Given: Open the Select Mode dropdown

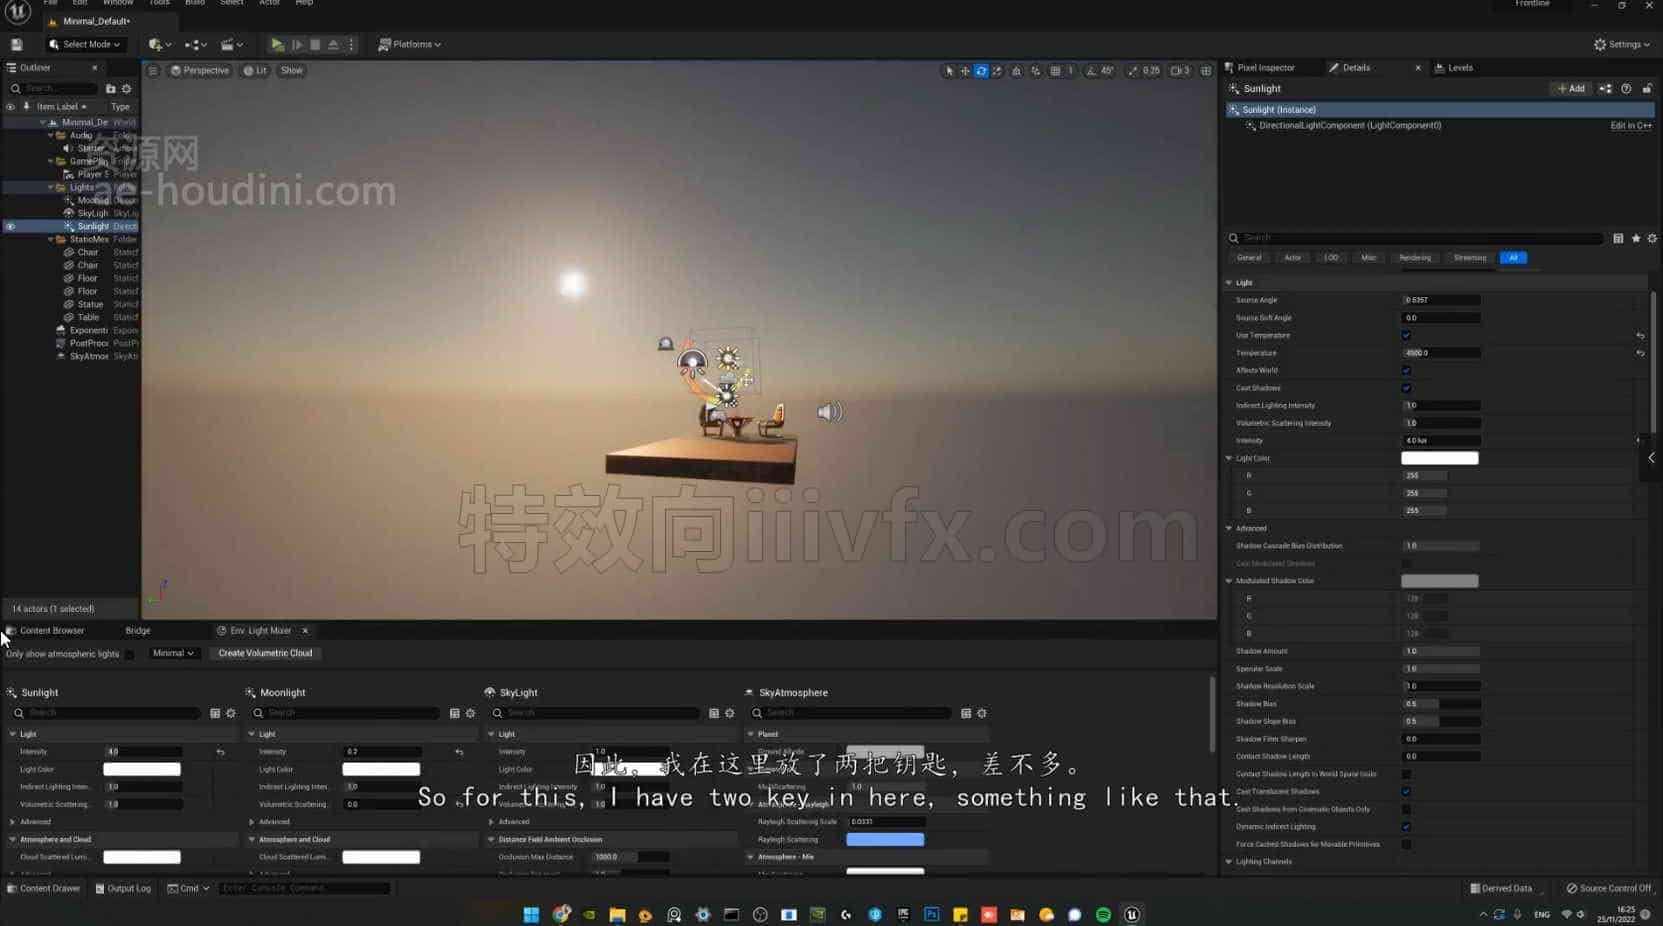Looking at the screenshot, I should click(x=85, y=45).
